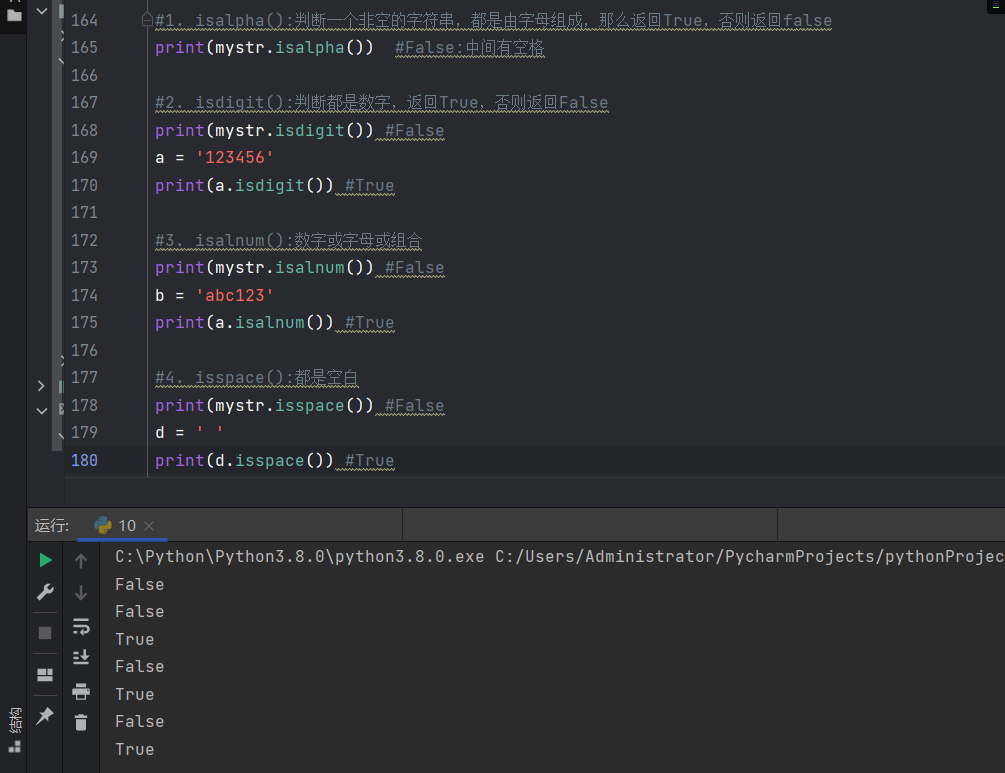
Task: Pin the Run tab
Action: pyautogui.click(x=45, y=716)
